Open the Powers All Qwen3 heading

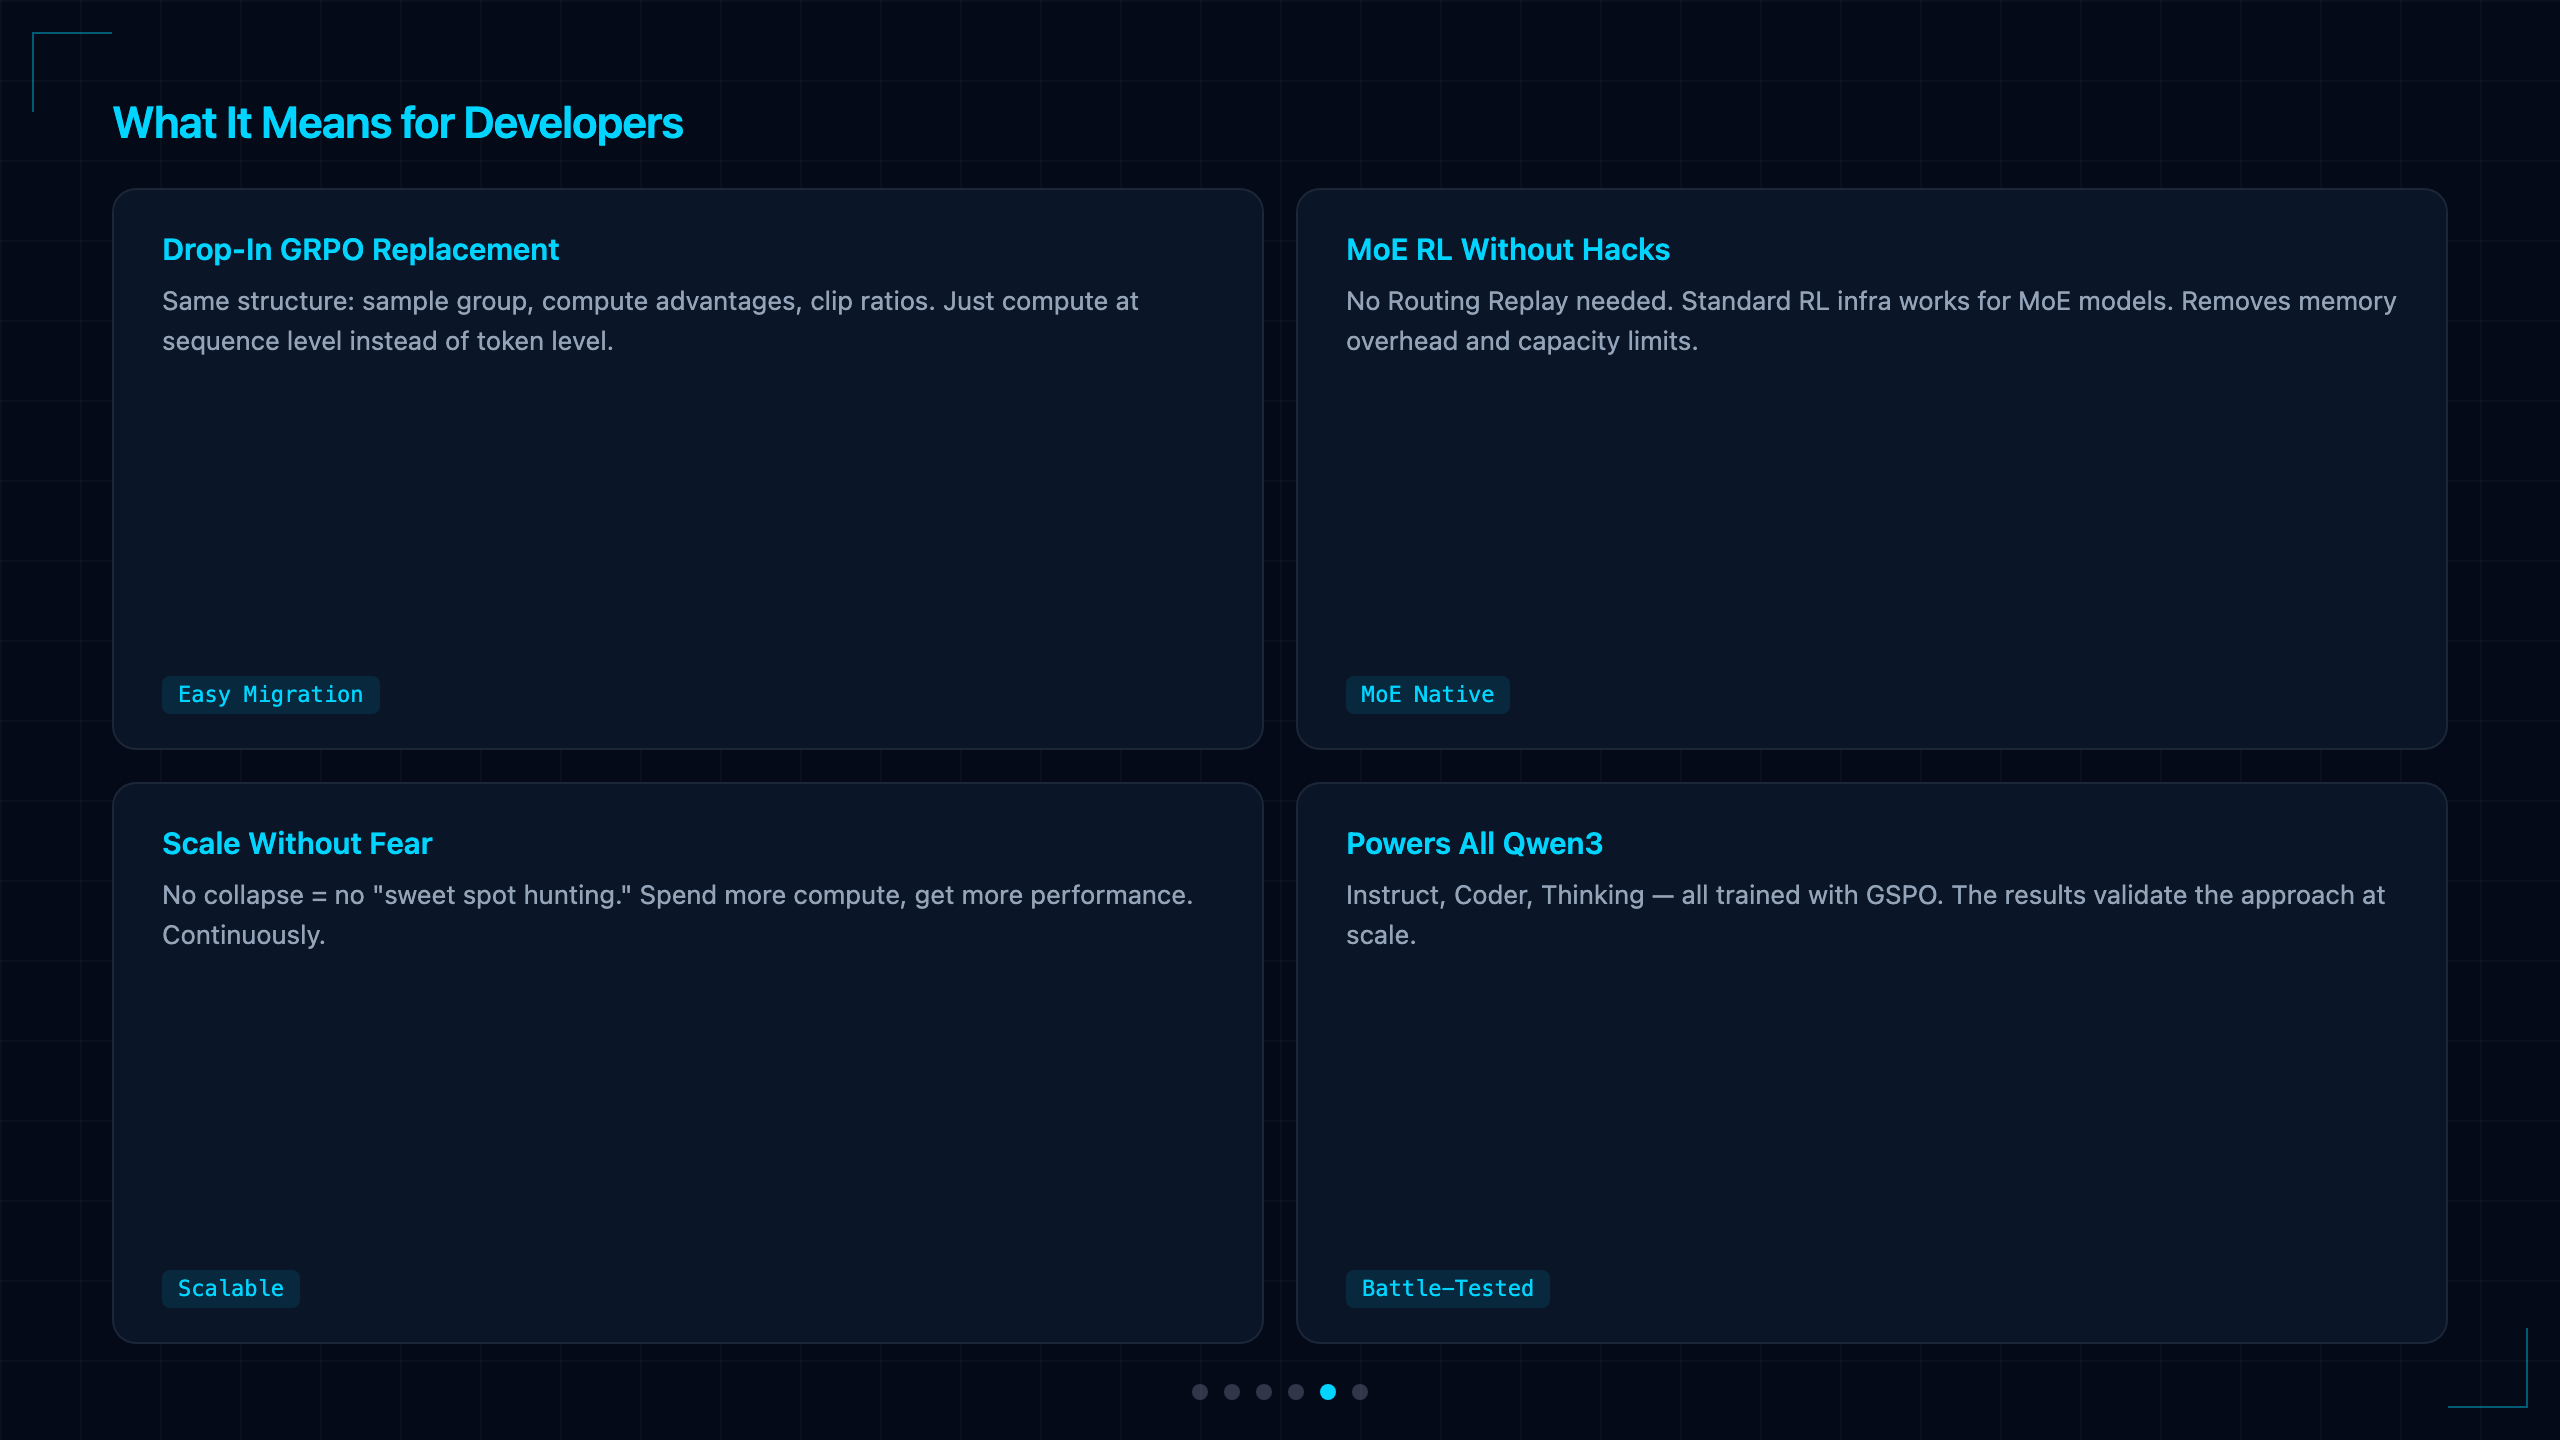tap(1474, 844)
